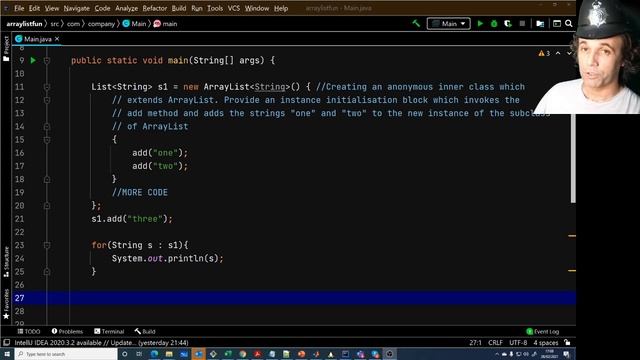Click com in the navigation breadcrumb
This screenshot has height=360, width=640.
coord(73,24)
